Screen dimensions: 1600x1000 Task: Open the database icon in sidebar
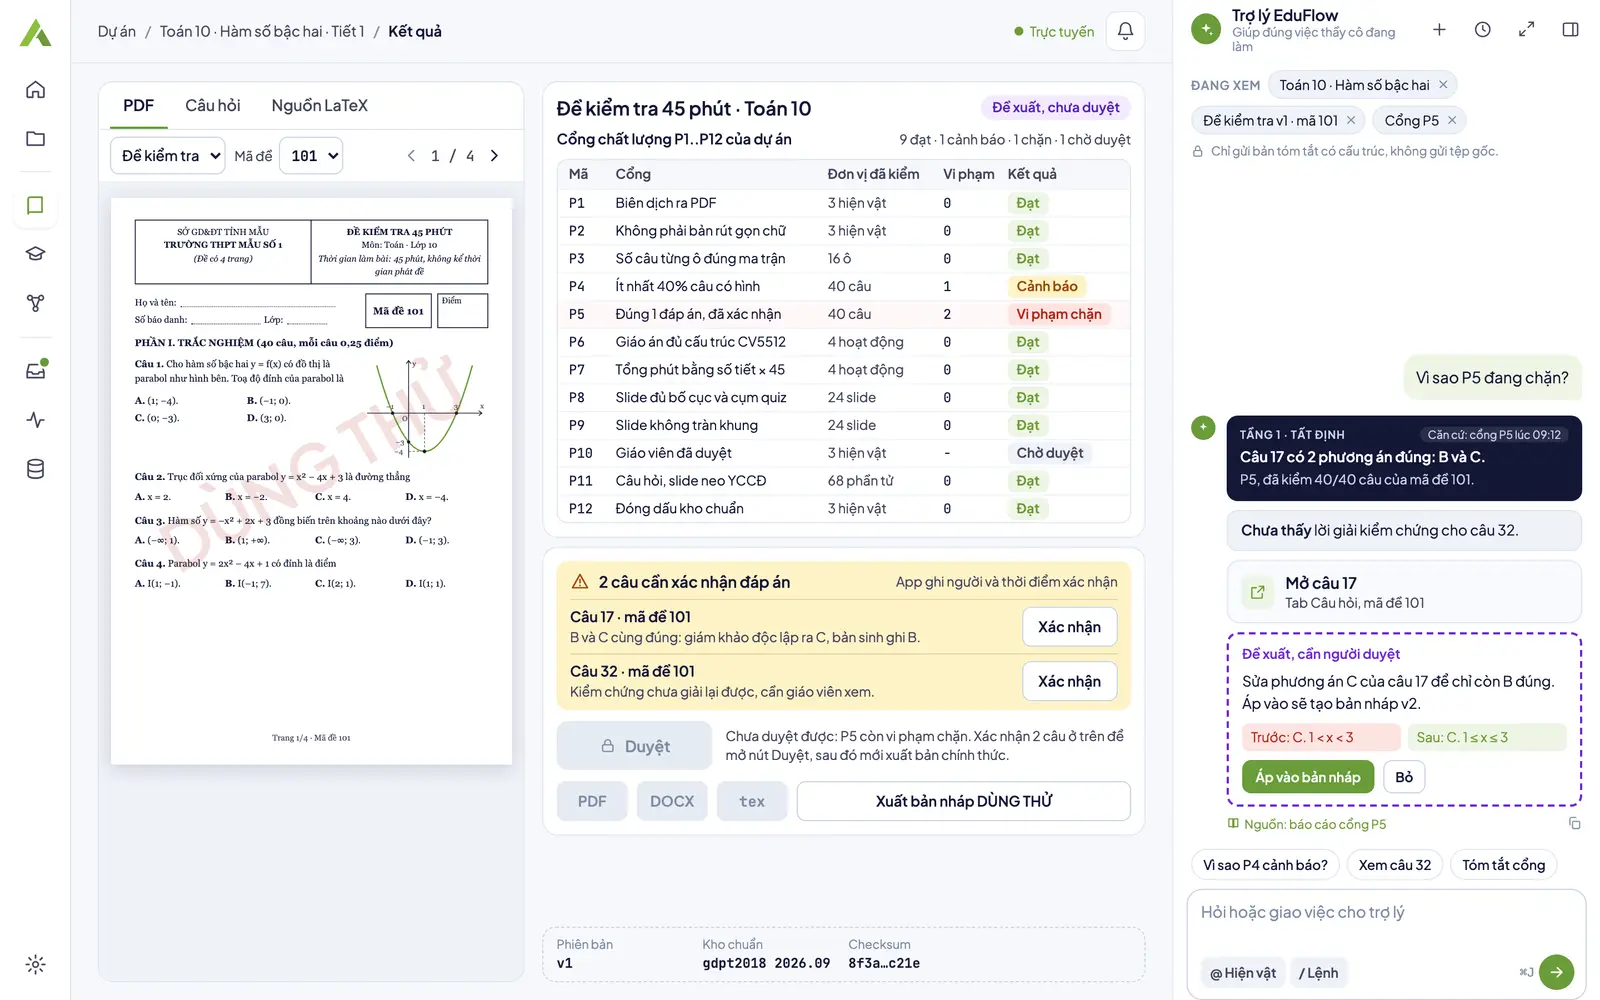pos(35,469)
